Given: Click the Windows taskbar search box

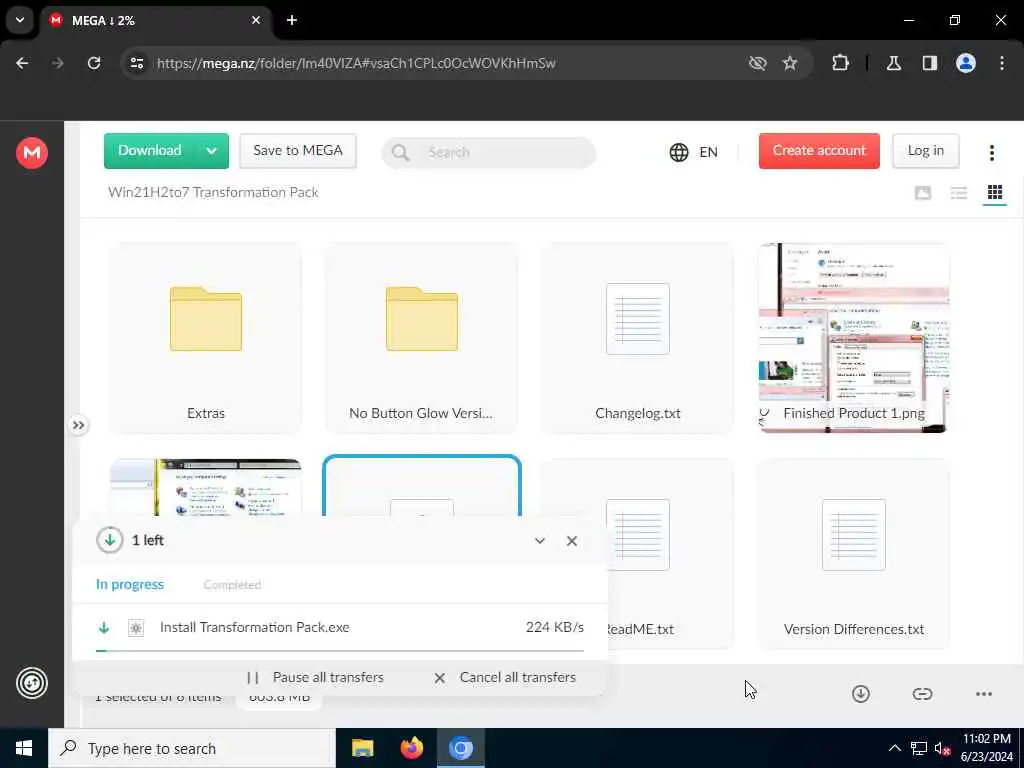Looking at the screenshot, I should coord(192,748).
